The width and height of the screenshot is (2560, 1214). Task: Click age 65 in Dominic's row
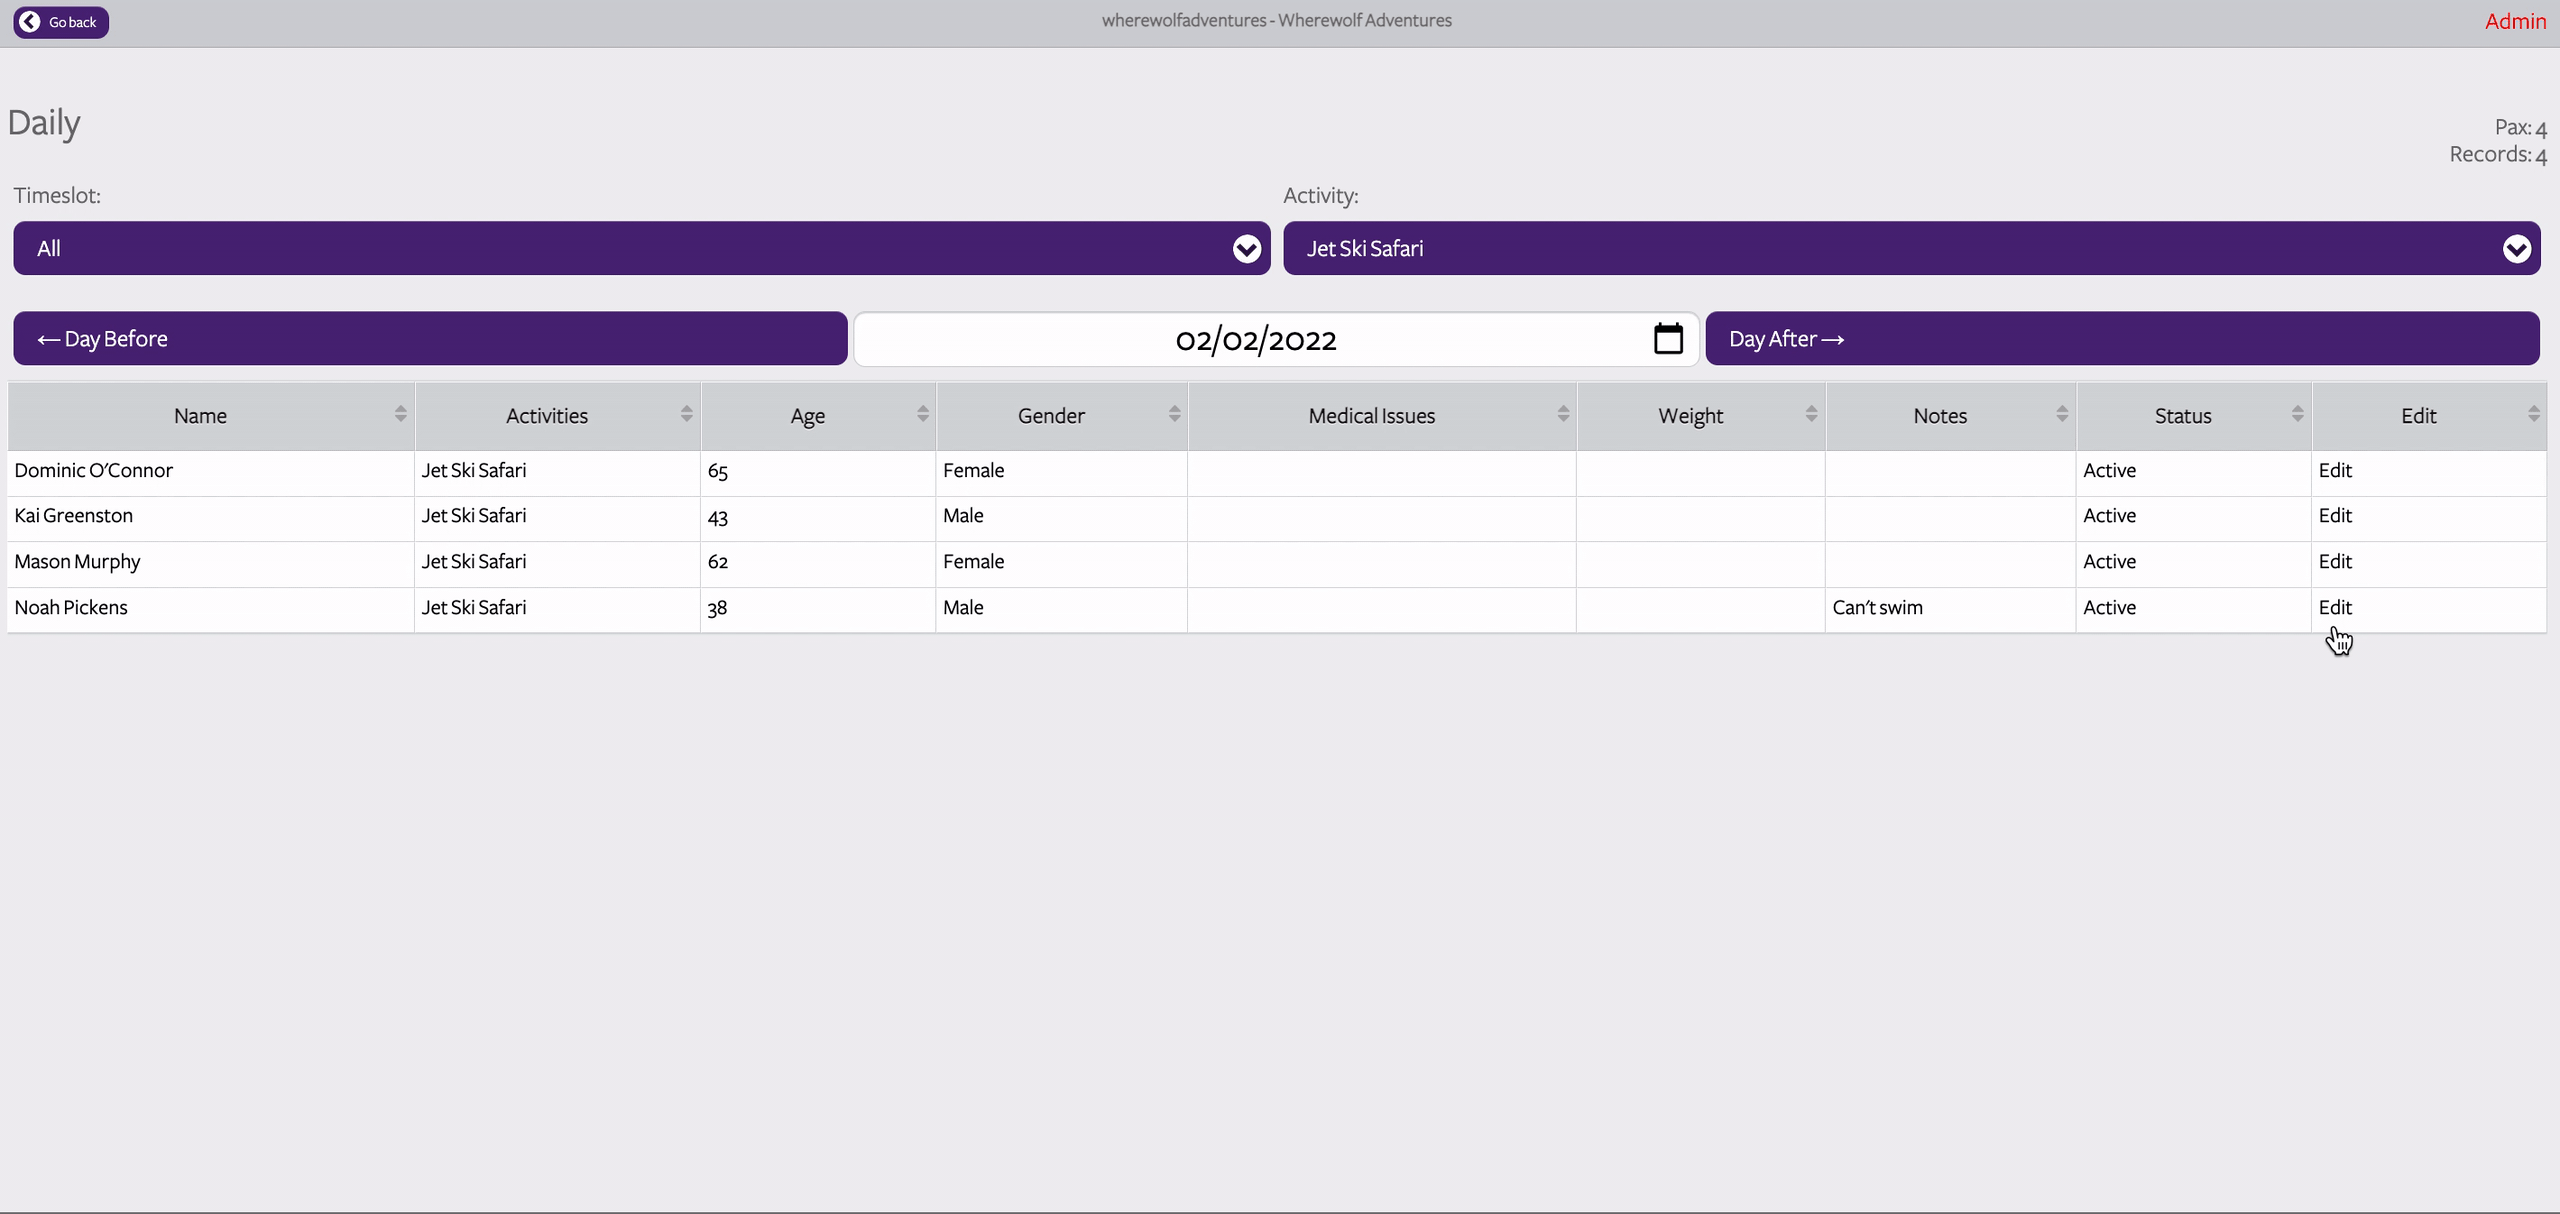click(x=718, y=471)
